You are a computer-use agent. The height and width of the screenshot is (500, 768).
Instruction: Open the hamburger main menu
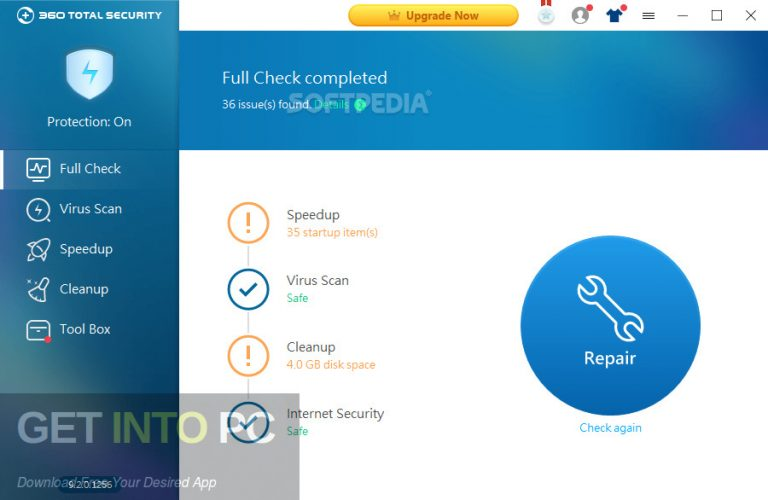(648, 16)
